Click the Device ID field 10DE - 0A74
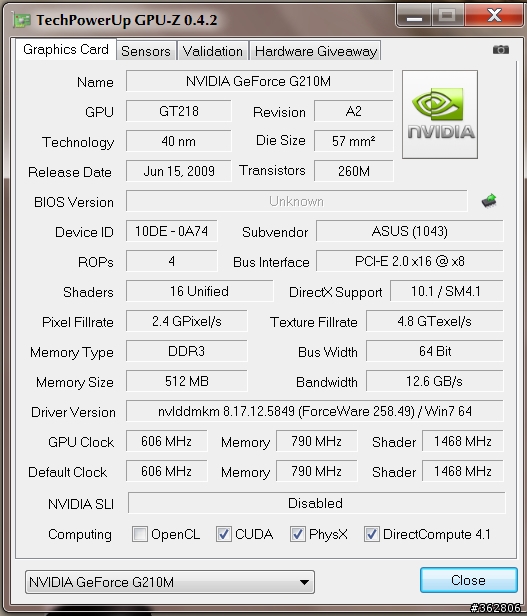The width and height of the screenshot is (527, 616). click(172, 231)
